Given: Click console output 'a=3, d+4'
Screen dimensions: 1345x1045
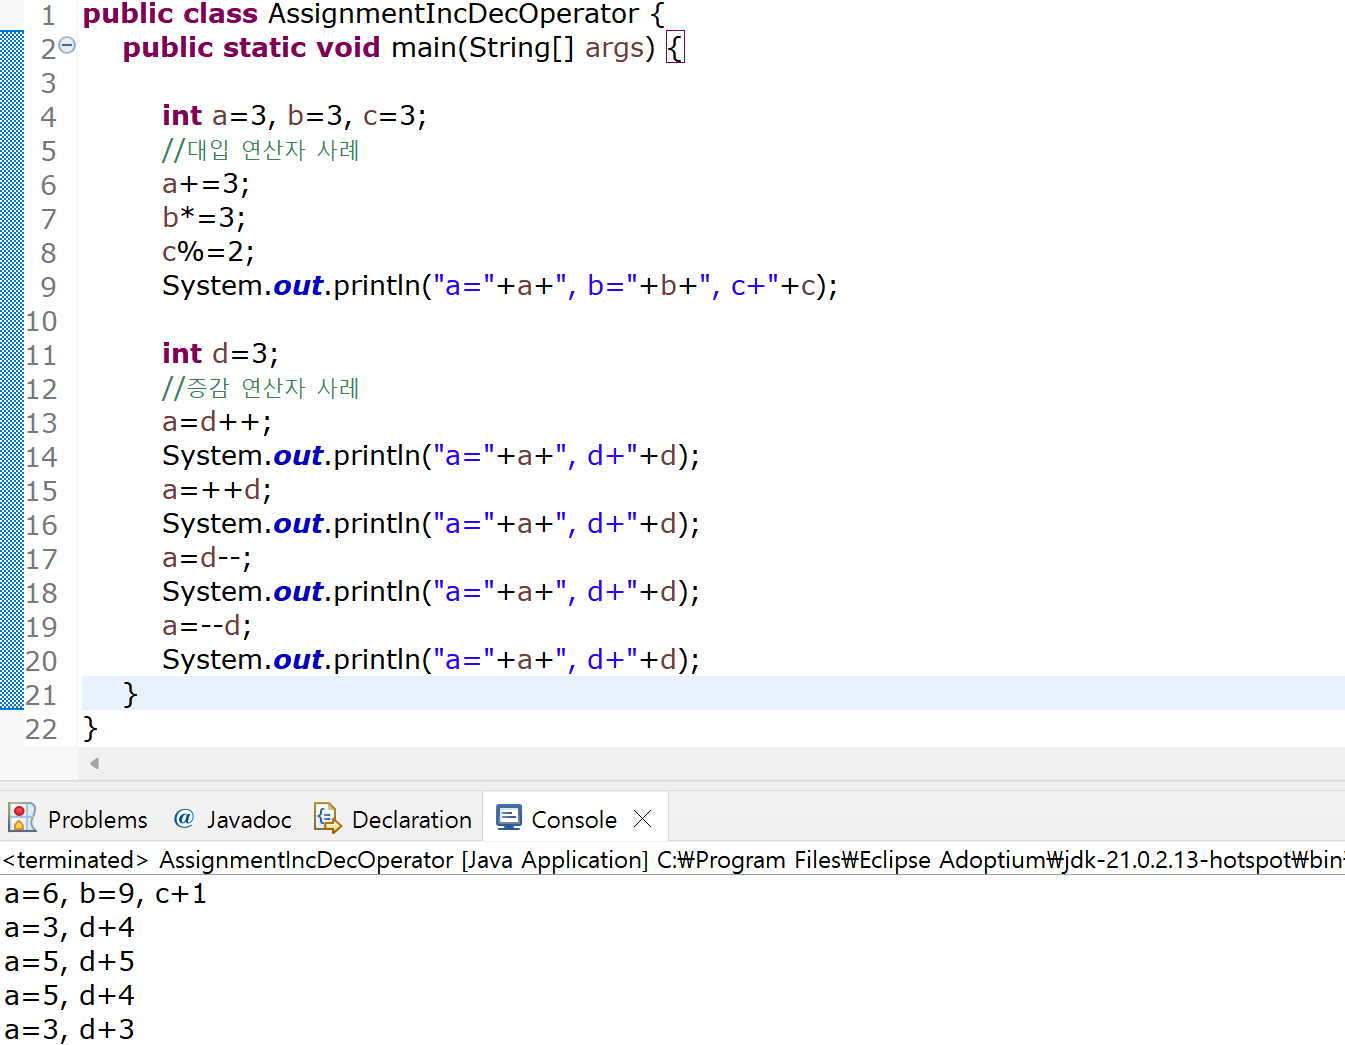Looking at the screenshot, I should click(x=69, y=927).
